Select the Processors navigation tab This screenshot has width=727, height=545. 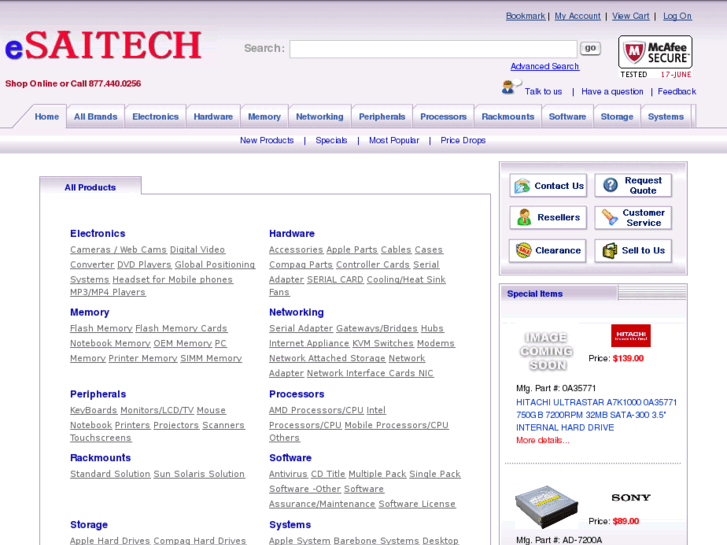point(443,116)
